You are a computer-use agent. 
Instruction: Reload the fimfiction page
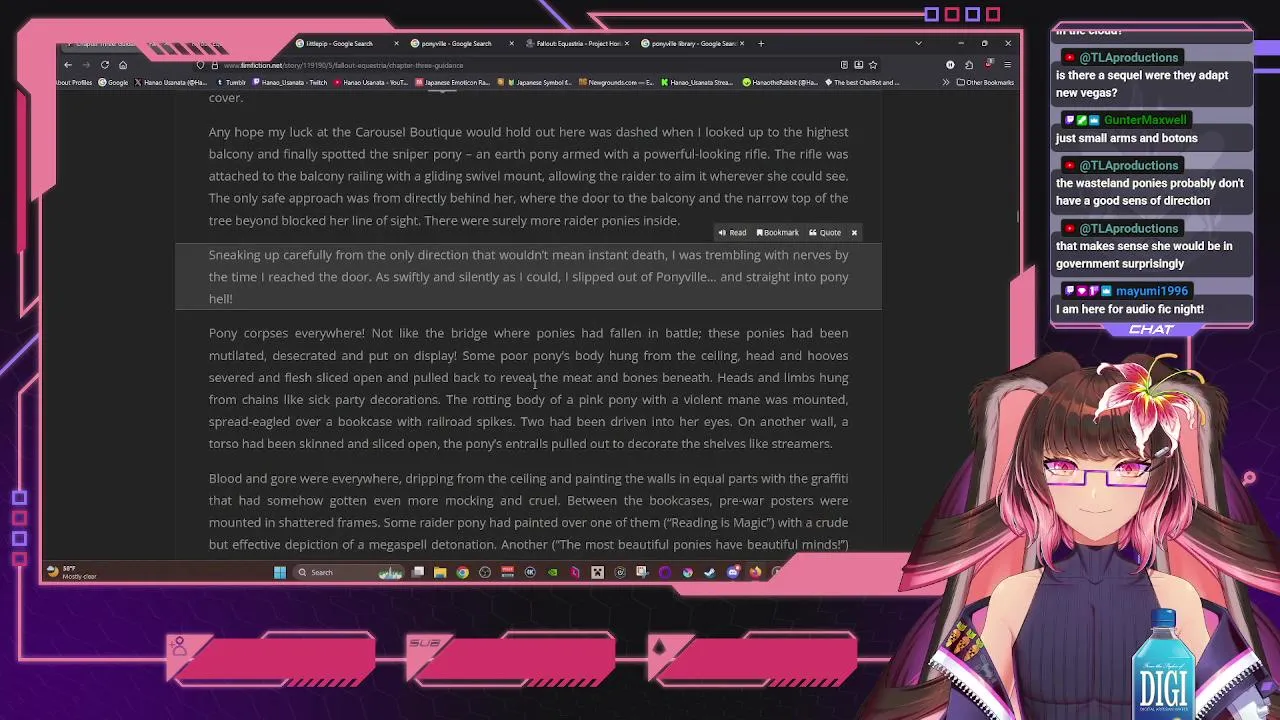[104, 65]
